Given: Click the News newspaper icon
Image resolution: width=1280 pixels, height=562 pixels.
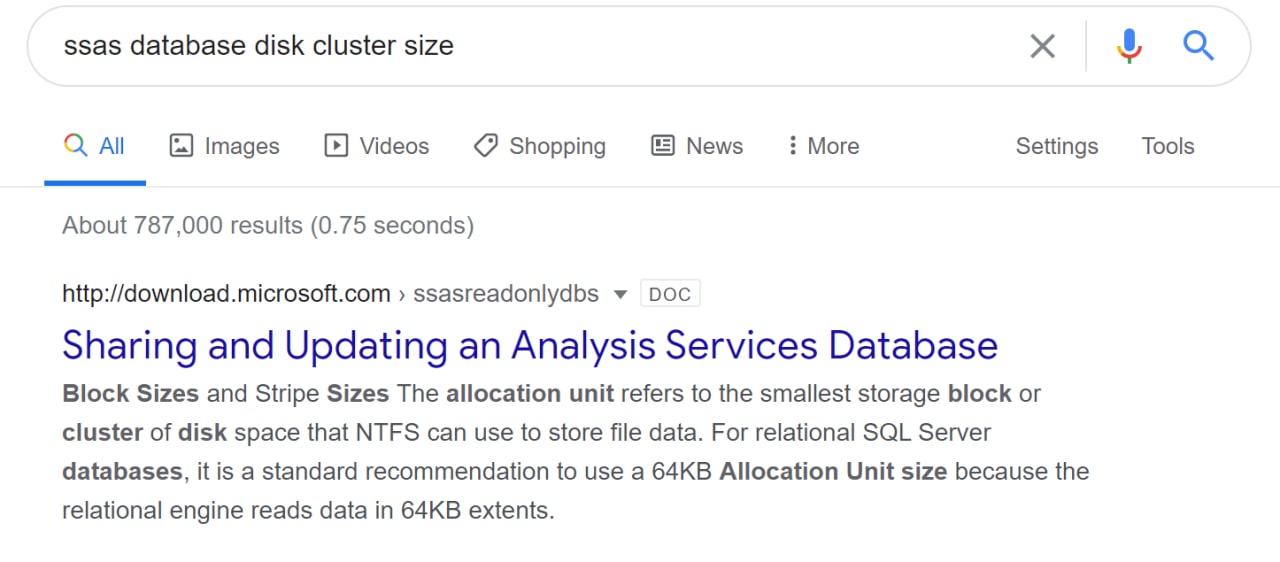Looking at the screenshot, I should click(662, 146).
